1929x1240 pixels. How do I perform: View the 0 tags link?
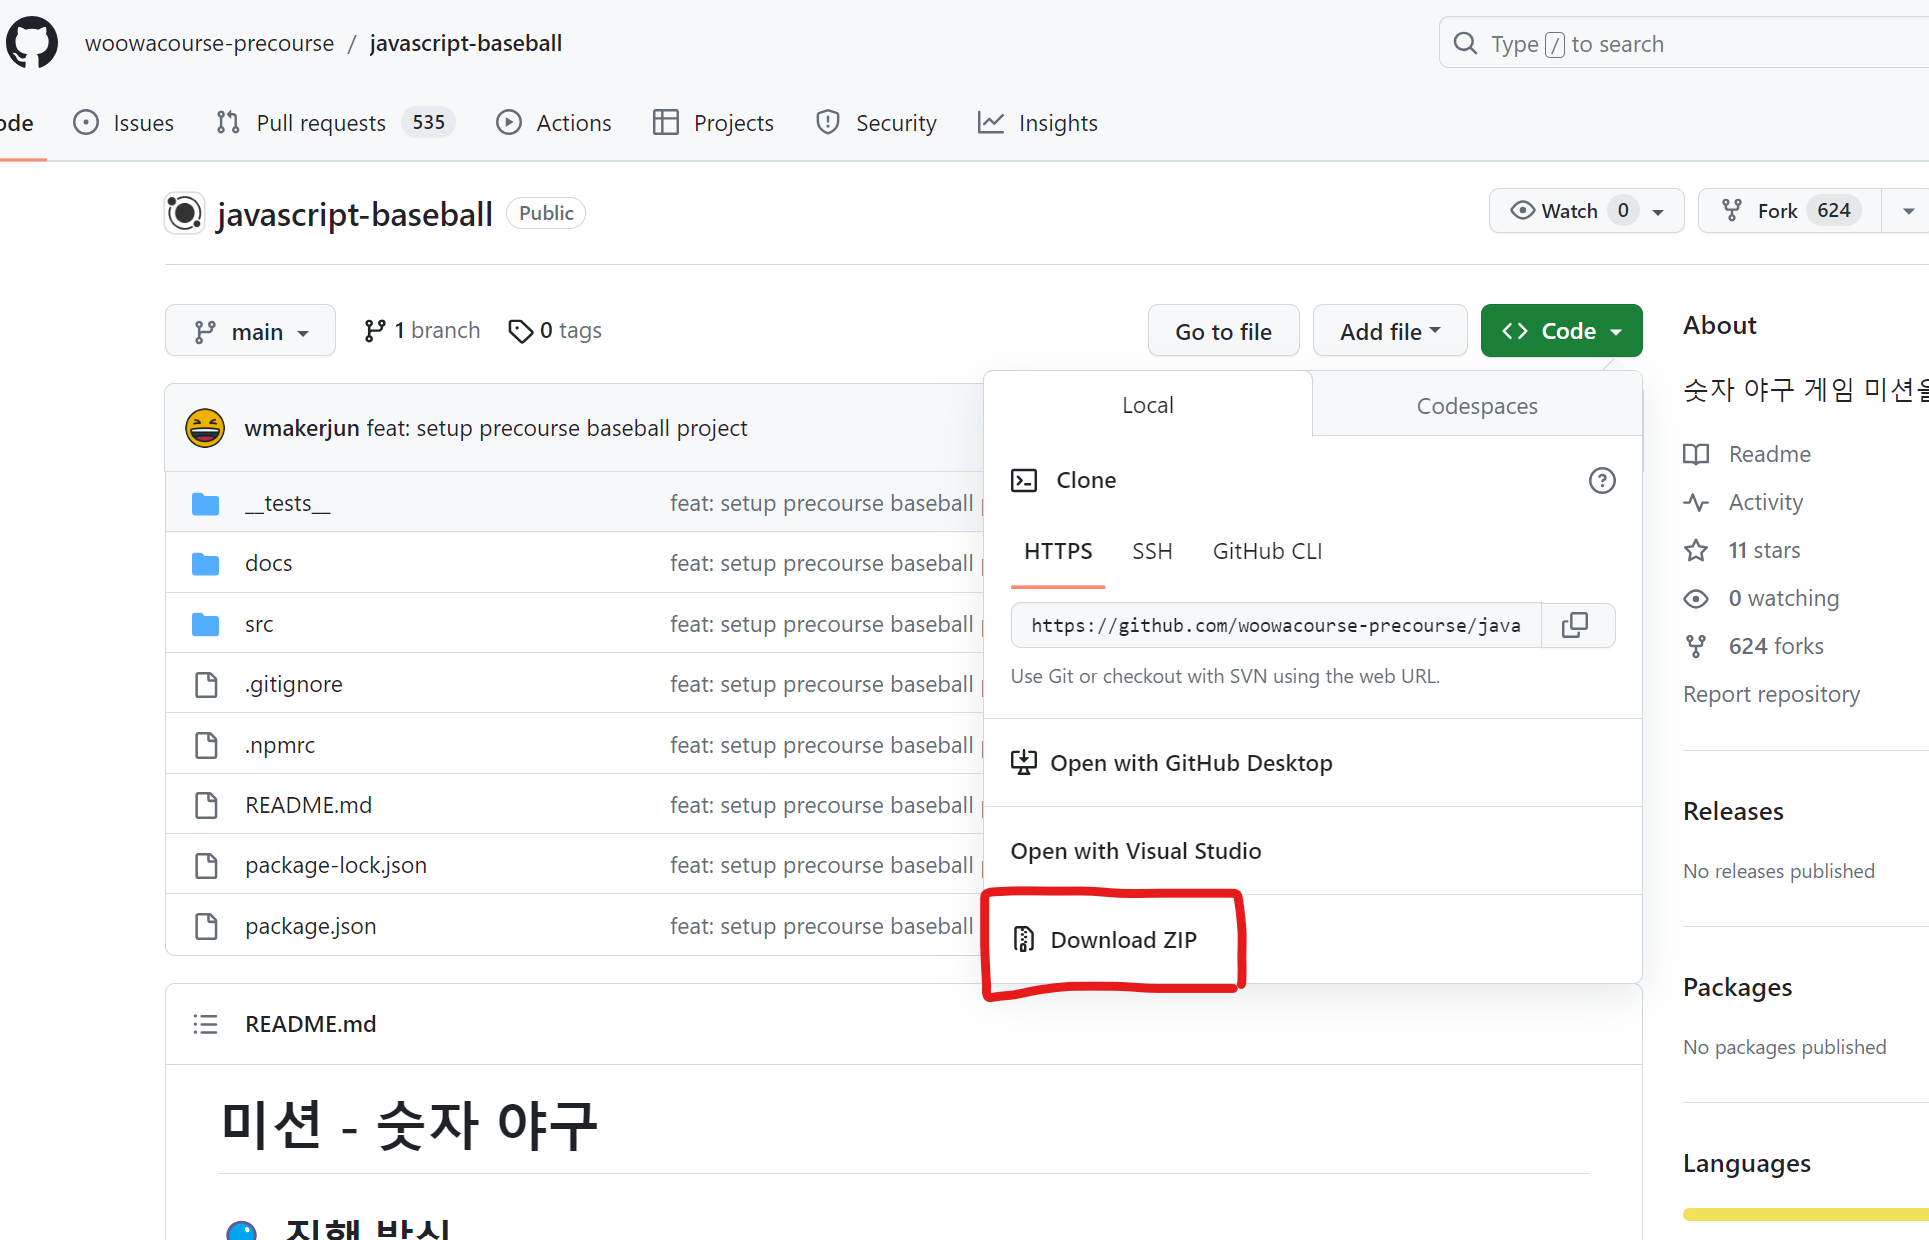555,330
